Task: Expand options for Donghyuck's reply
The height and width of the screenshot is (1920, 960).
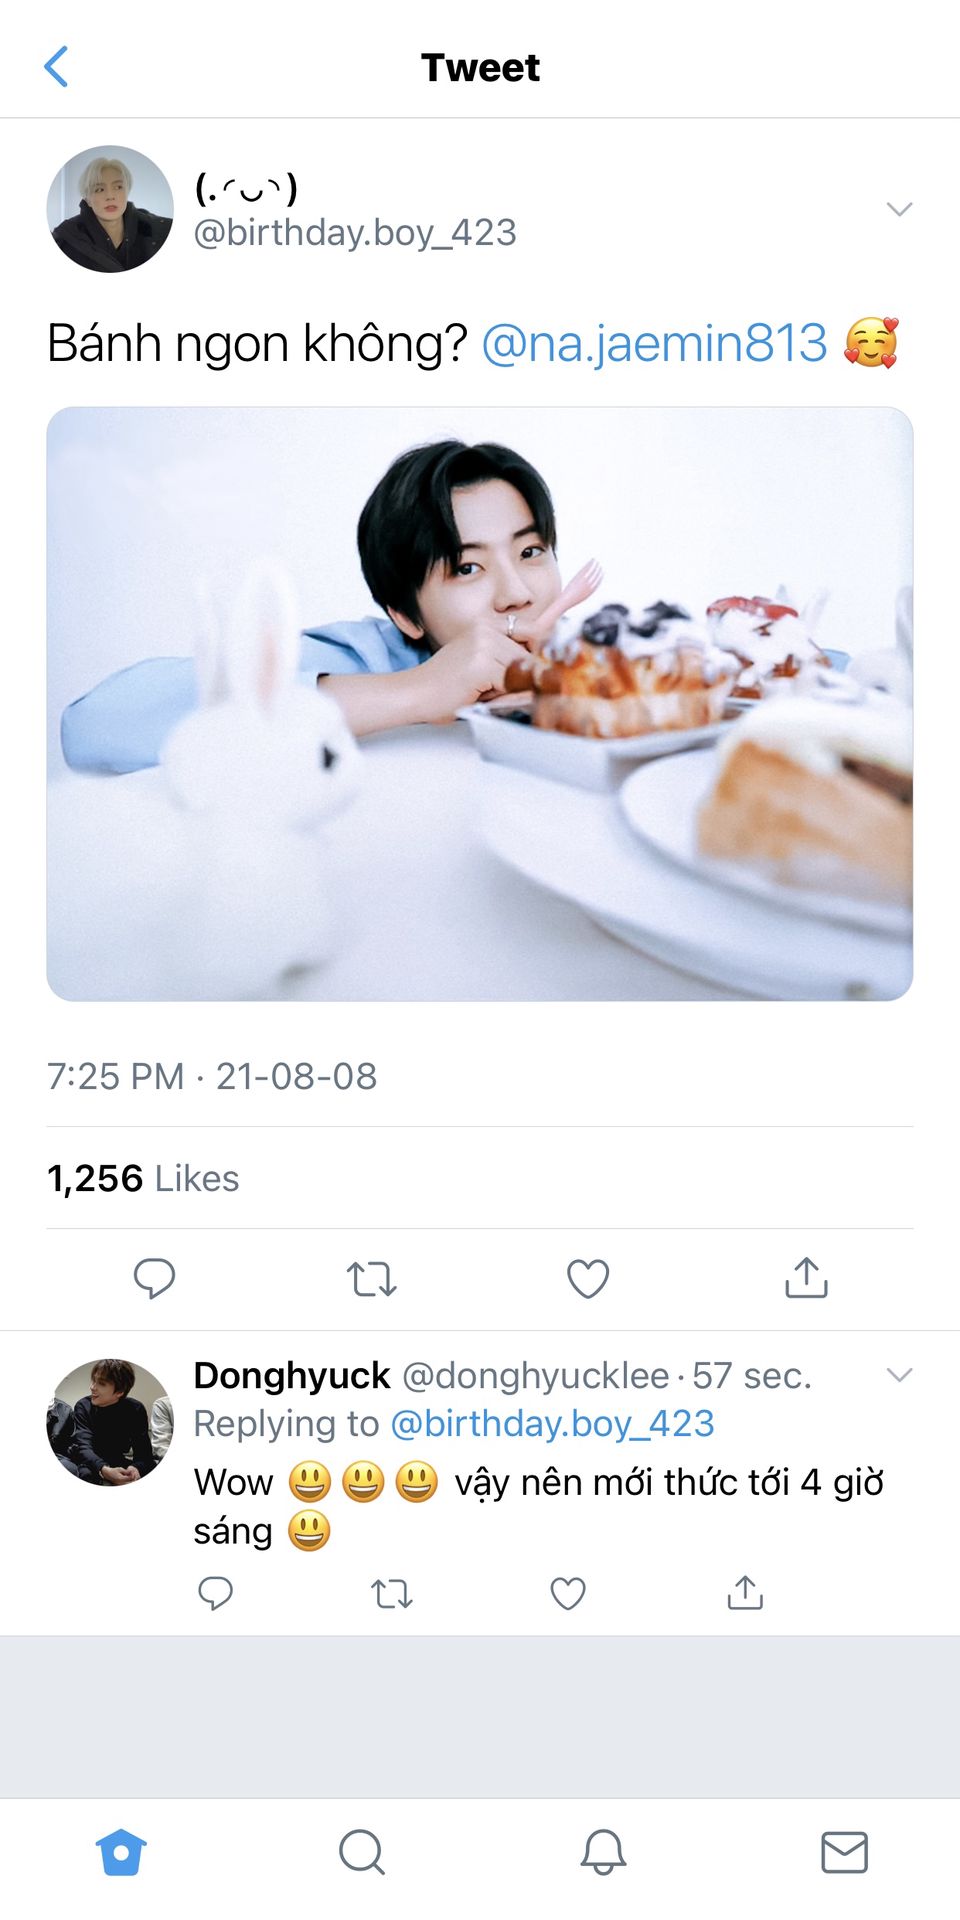Action: [x=899, y=1375]
